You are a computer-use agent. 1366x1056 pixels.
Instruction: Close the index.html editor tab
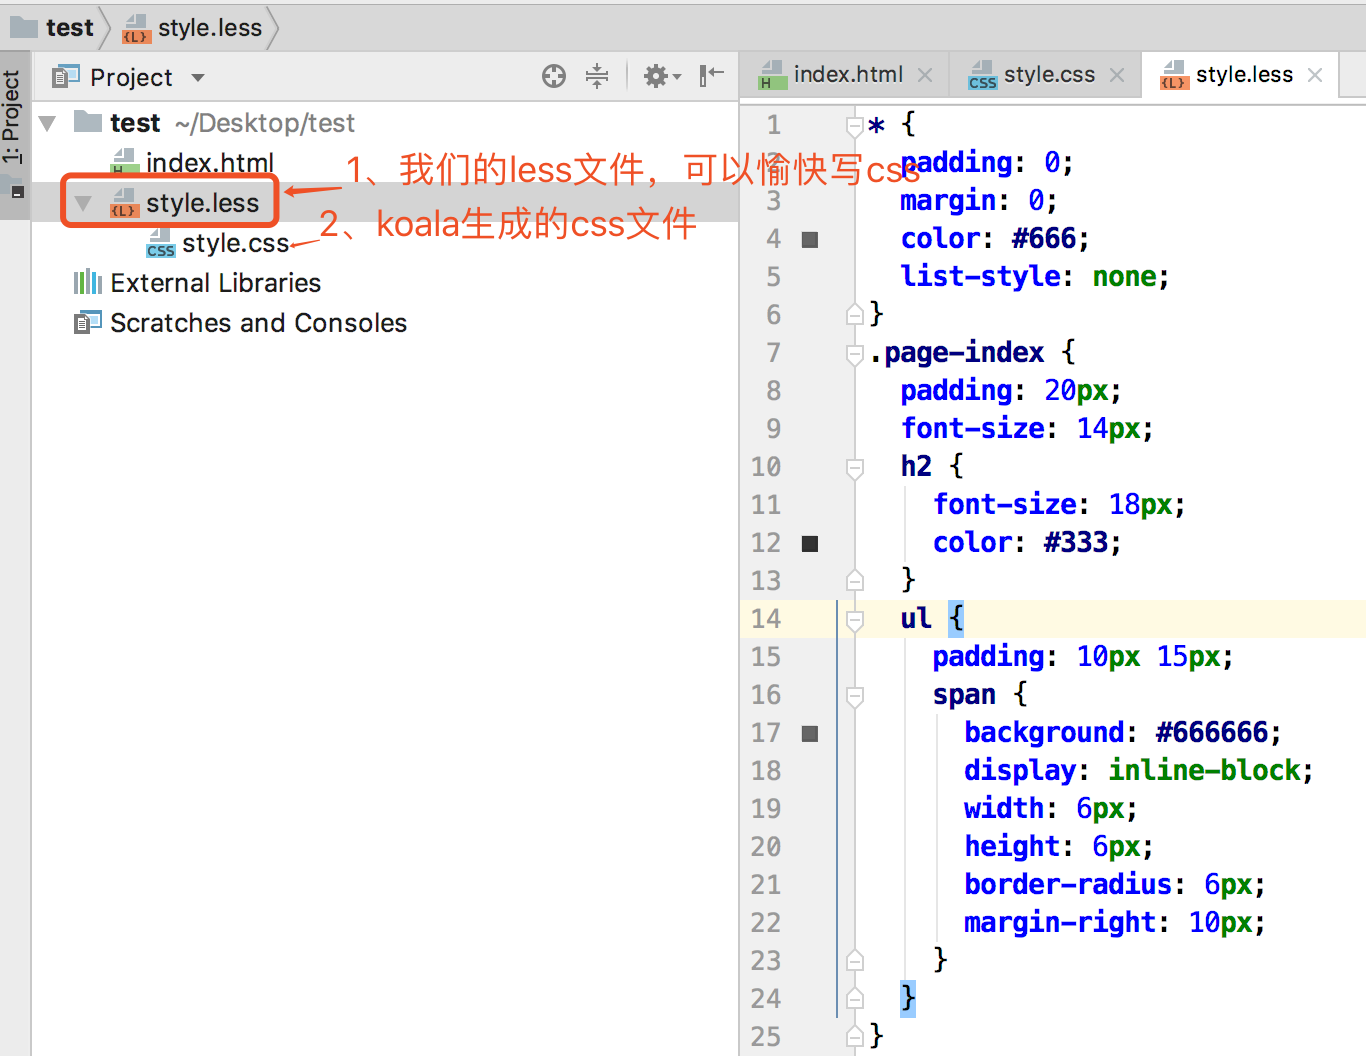[x=925, y=75]
